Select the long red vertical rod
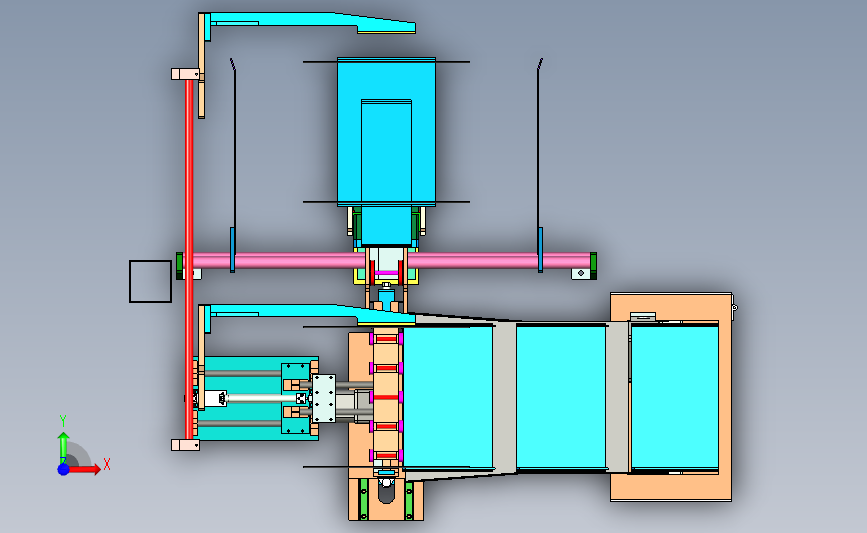Viewport: 867px width, 533px height. click(x=189, y=259)
